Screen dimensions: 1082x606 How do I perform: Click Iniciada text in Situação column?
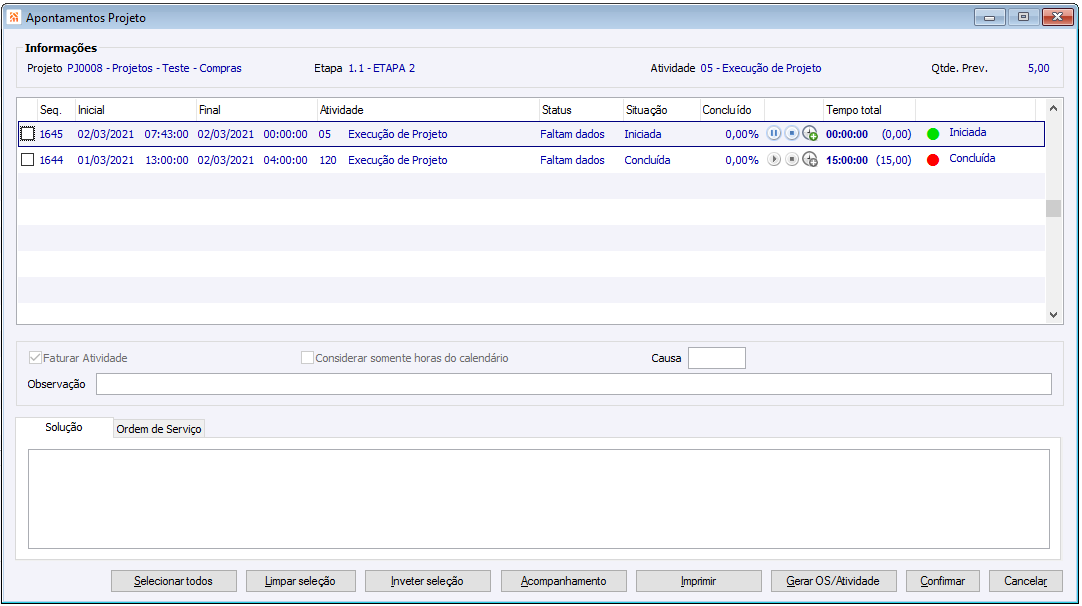(x=642, y=134)
